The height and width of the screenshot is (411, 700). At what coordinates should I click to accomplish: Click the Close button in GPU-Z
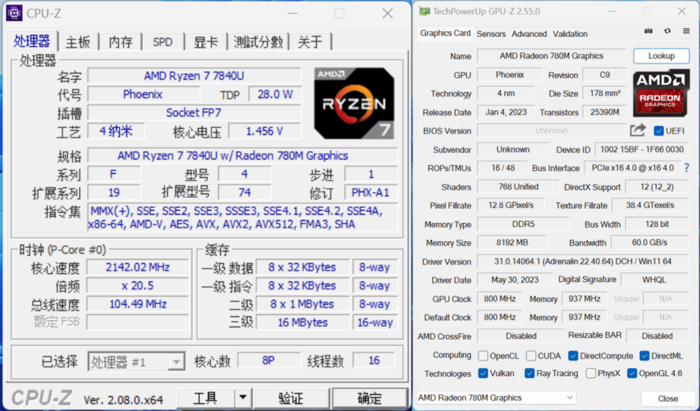coord(667,398)
